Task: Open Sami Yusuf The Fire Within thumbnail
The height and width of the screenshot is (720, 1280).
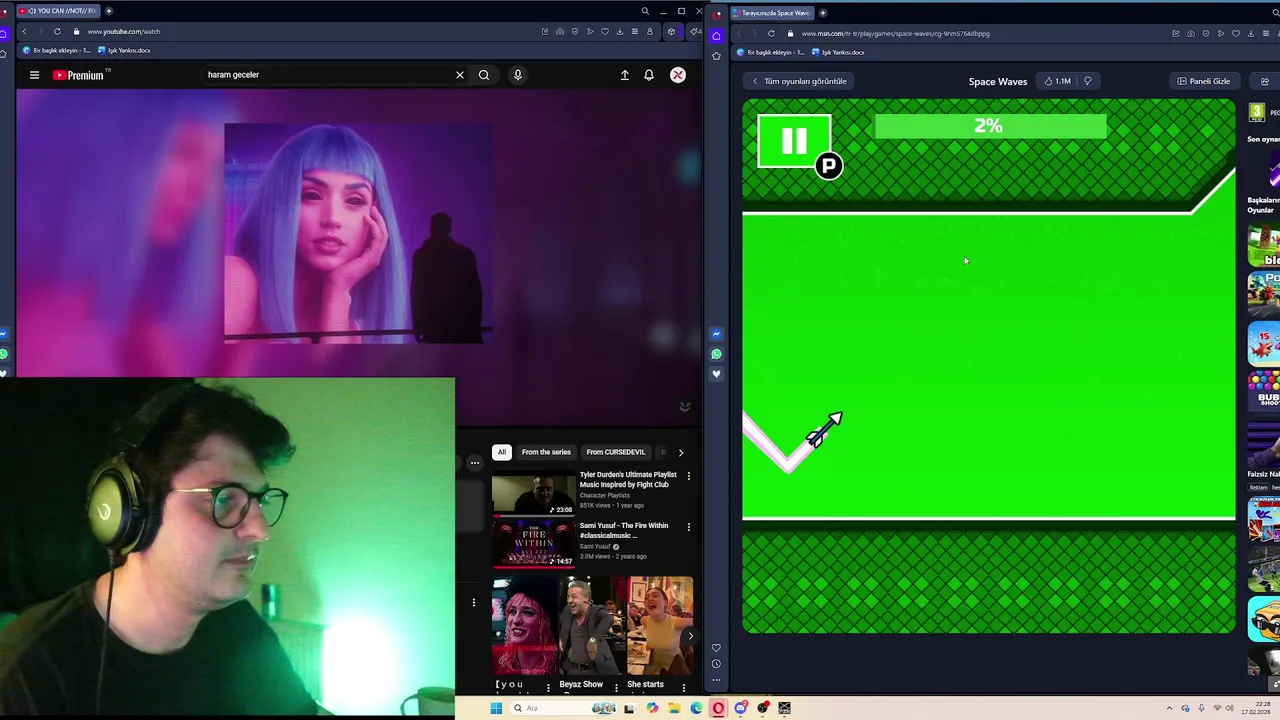Action: click(x=533, y=545)
